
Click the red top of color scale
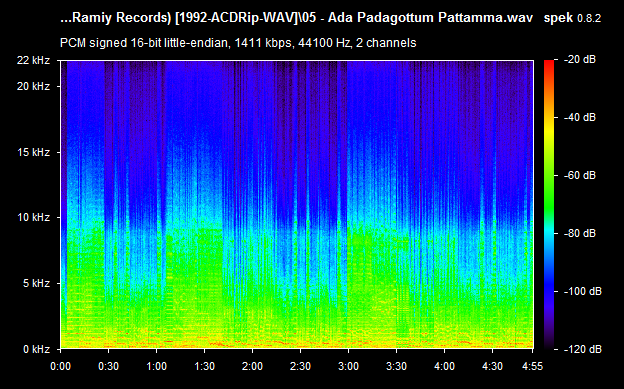coord(549,65)
